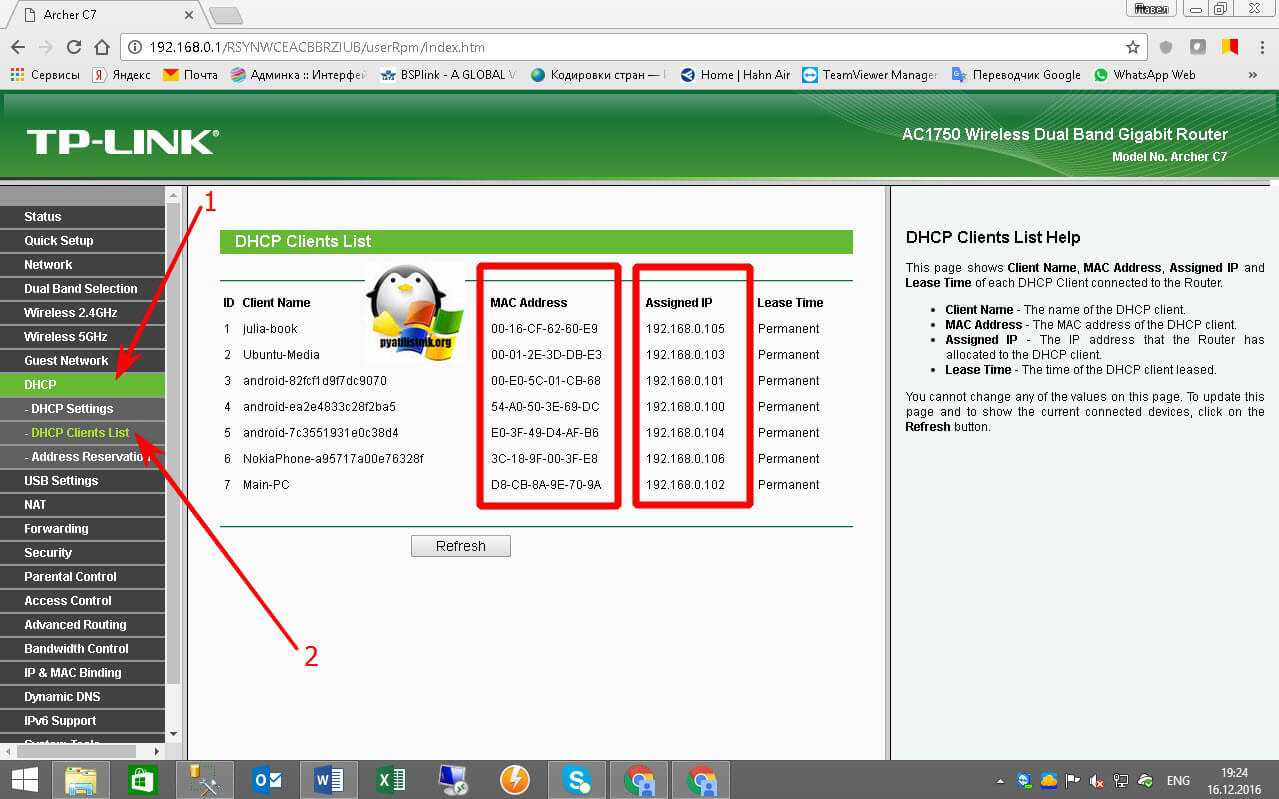
Task: Open Skype from the taskbar
Action: pyautogui.click(x=576, y=780)
